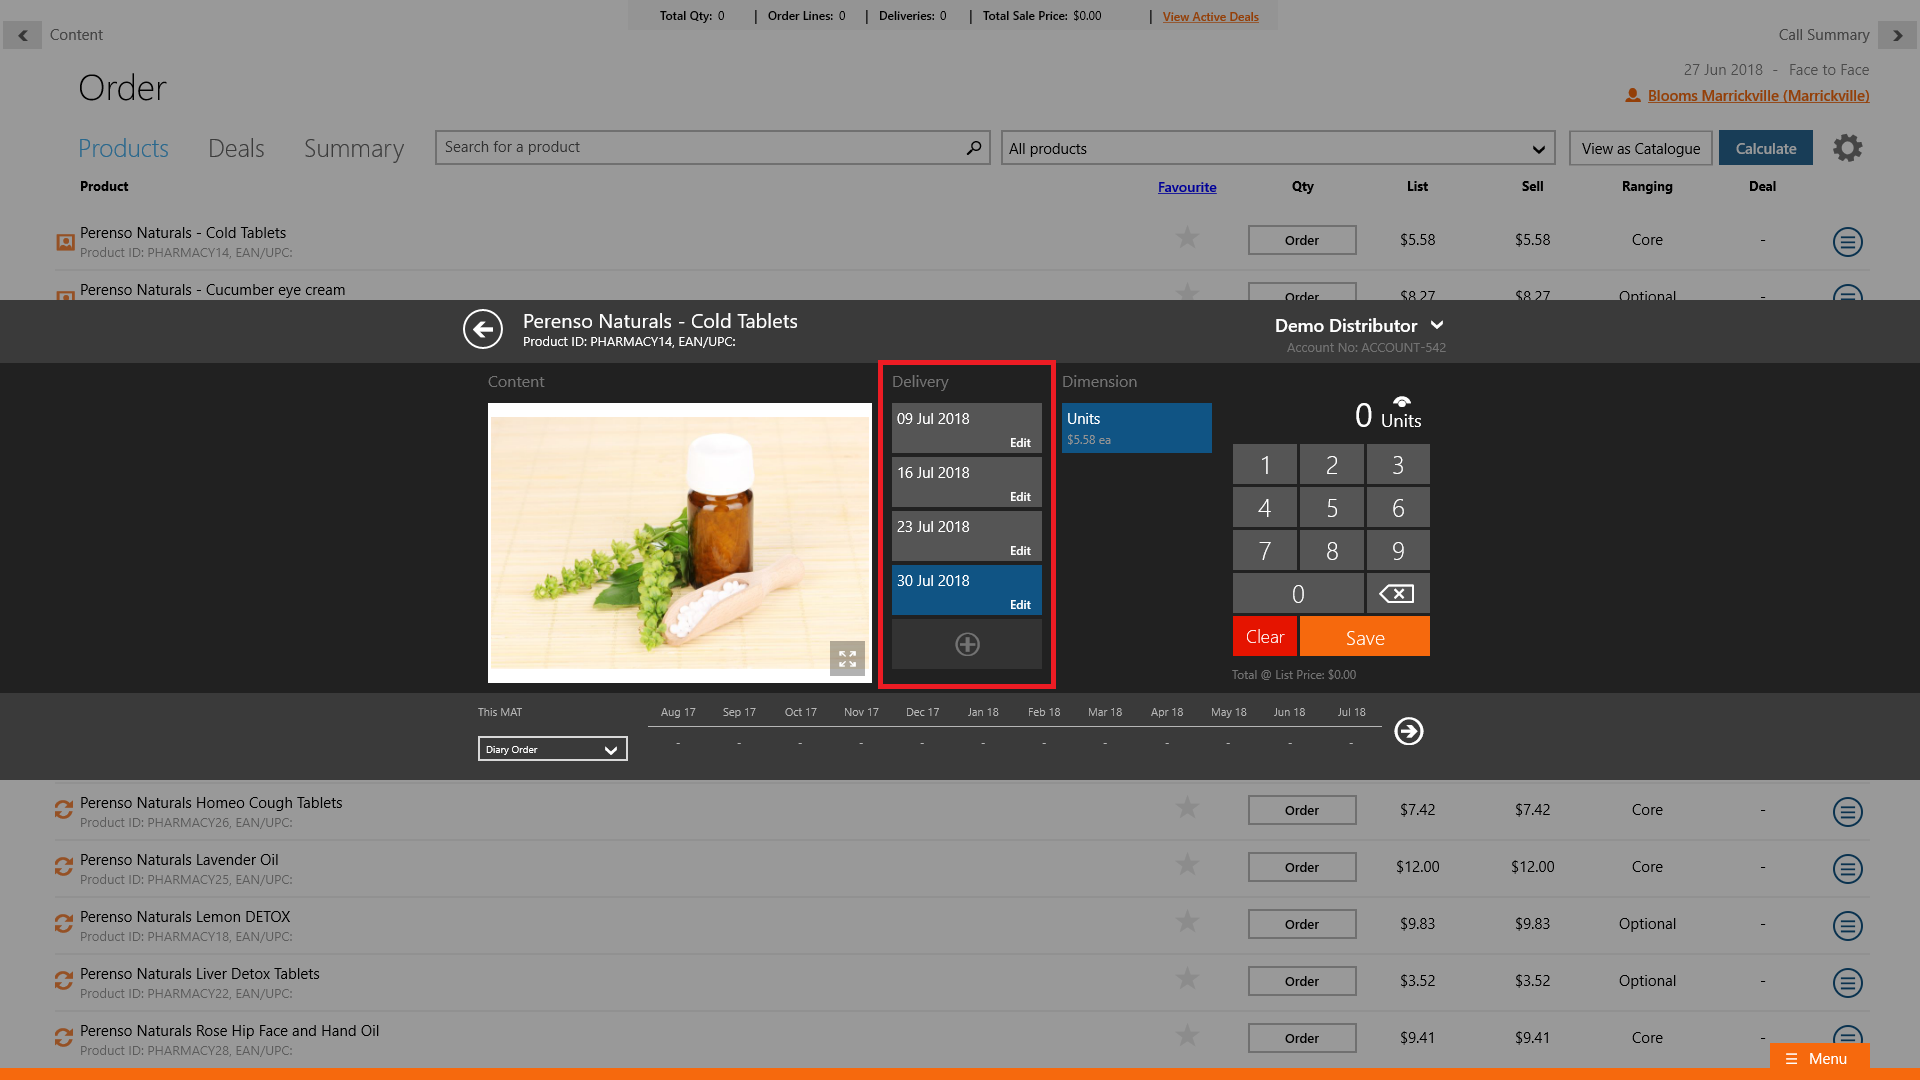Click the Search for a product field
Image resolution: width=1920 pixels, height=1080 pixels.
point(700,148)
